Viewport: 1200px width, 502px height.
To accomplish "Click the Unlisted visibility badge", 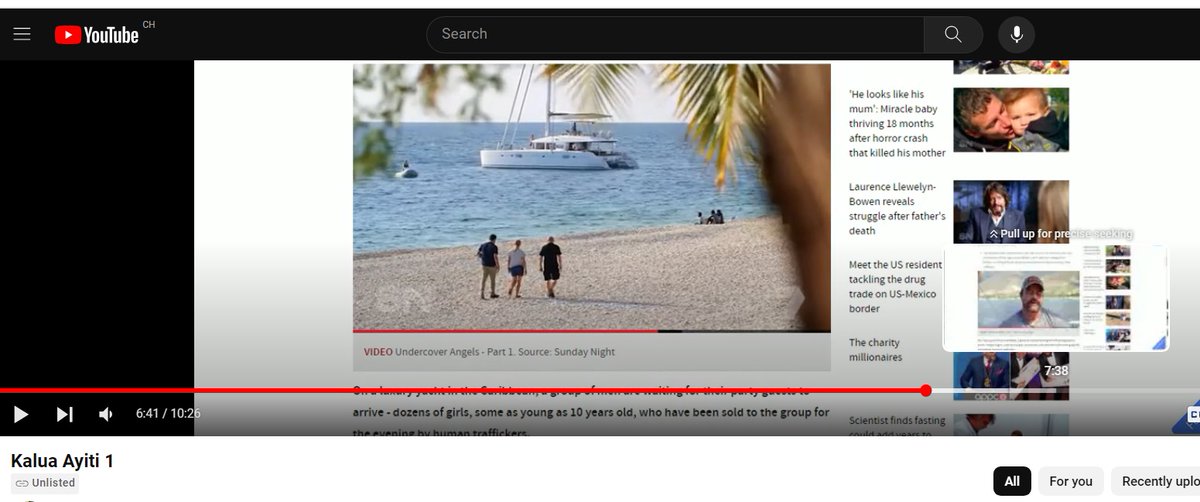I will [45, 483].
